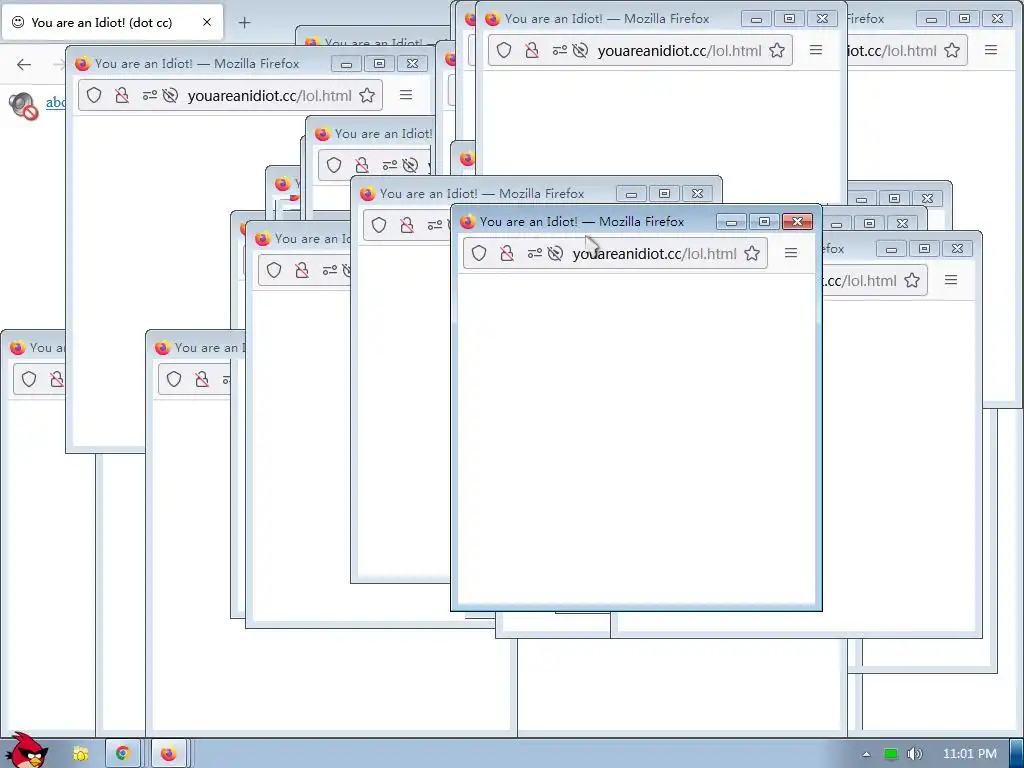Screen dimensions: 1024x768
Task: Click crossed lock in popup titled 'You are an Ic'
Action: tap(302, 270)
